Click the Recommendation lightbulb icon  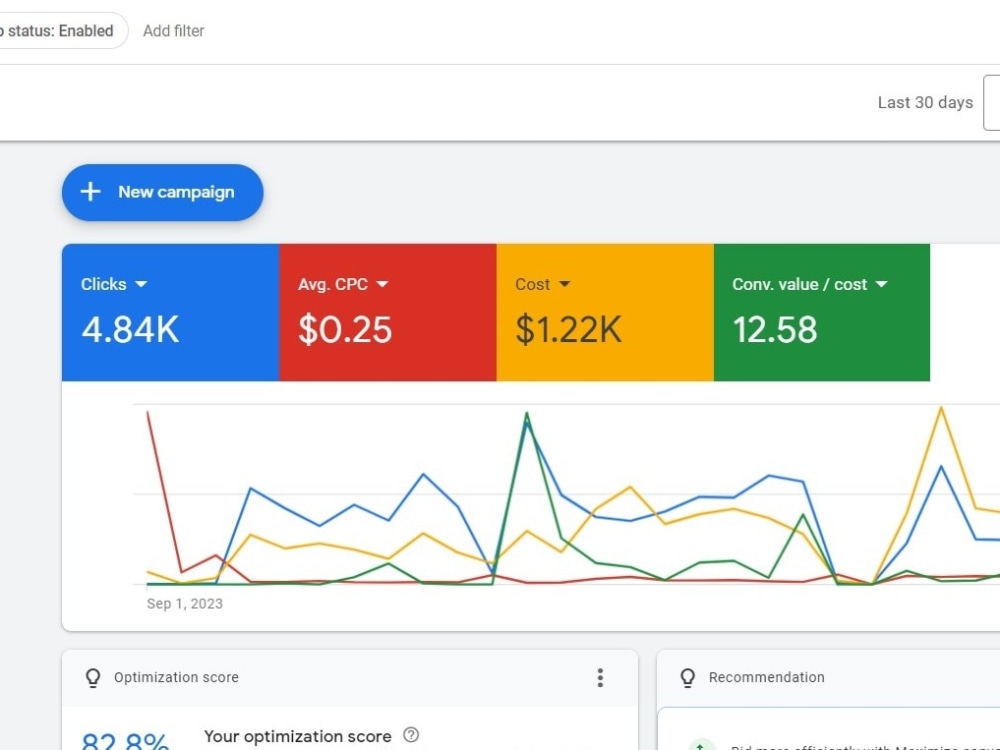pos(688,677)
